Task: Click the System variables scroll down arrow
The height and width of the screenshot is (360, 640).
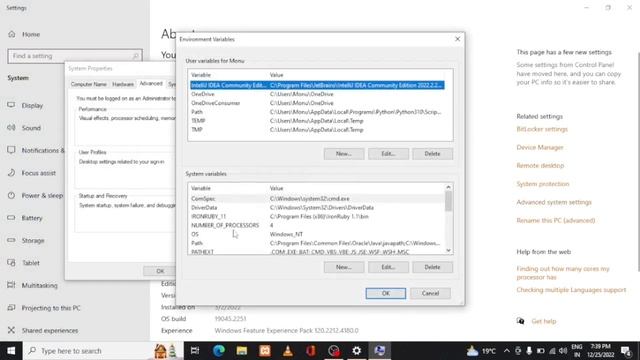Action: [449, 250]
